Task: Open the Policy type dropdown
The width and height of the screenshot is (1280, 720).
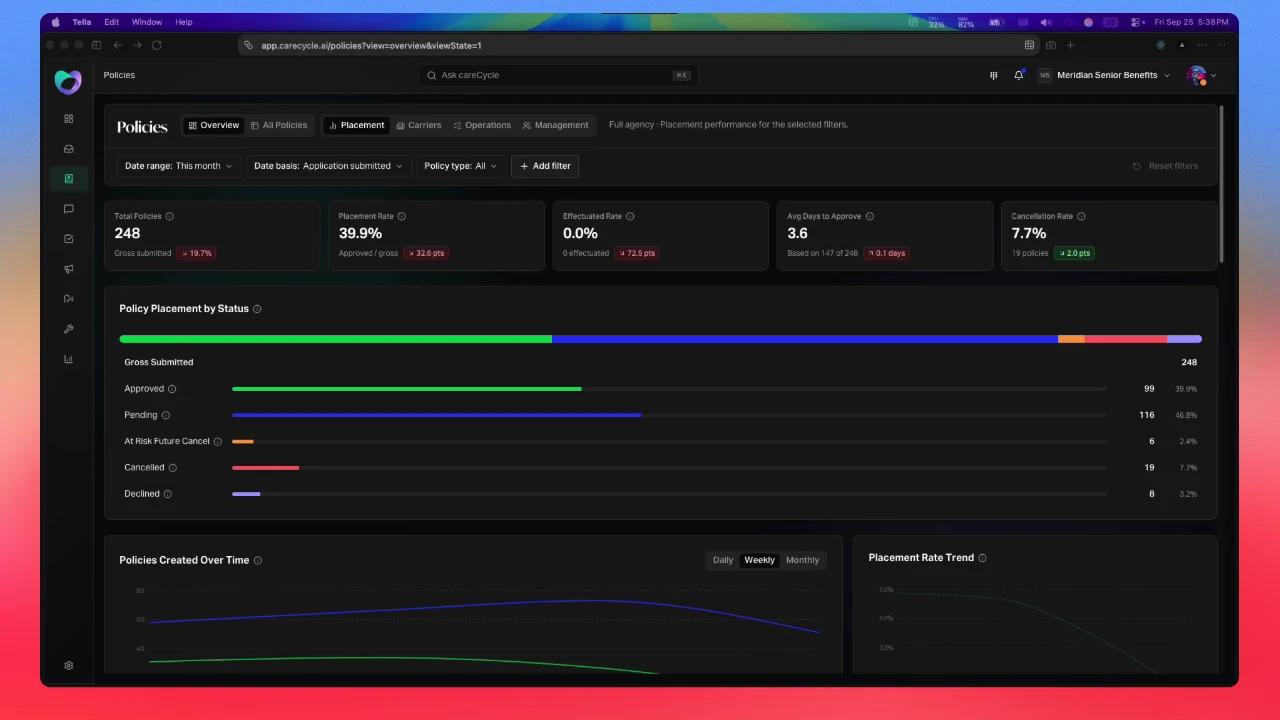Action: [461, 166]
